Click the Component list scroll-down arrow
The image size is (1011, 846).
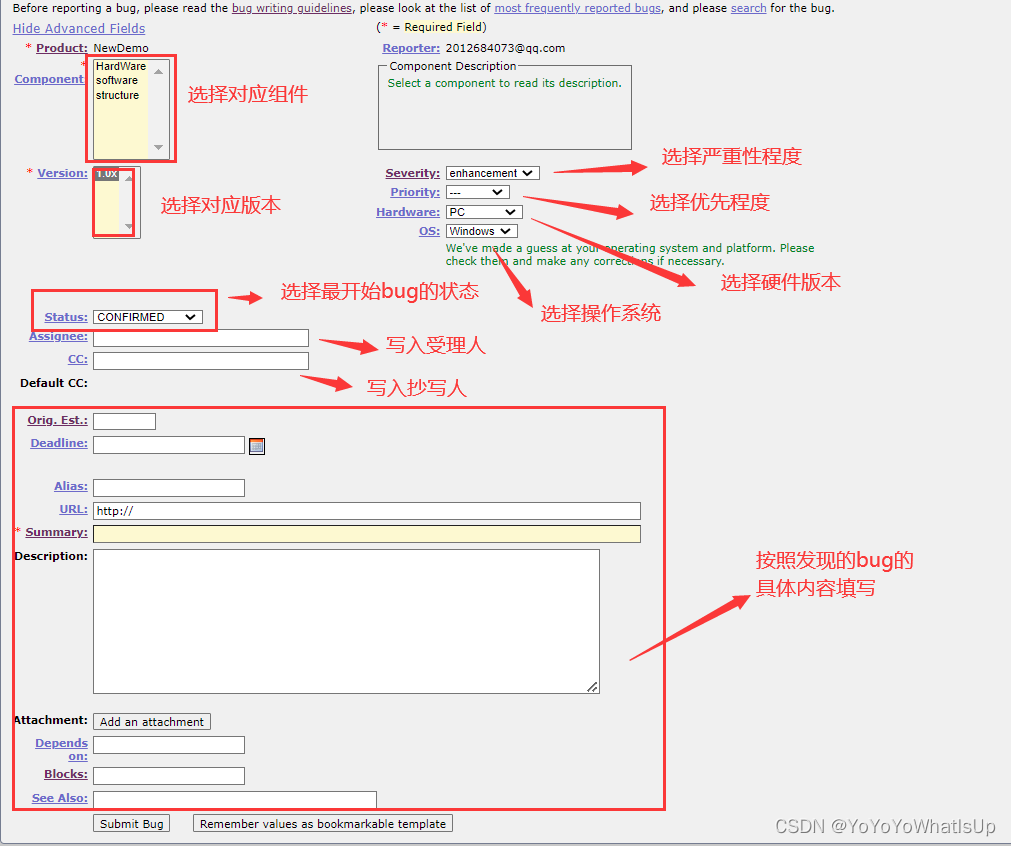(x=158, y=148)
